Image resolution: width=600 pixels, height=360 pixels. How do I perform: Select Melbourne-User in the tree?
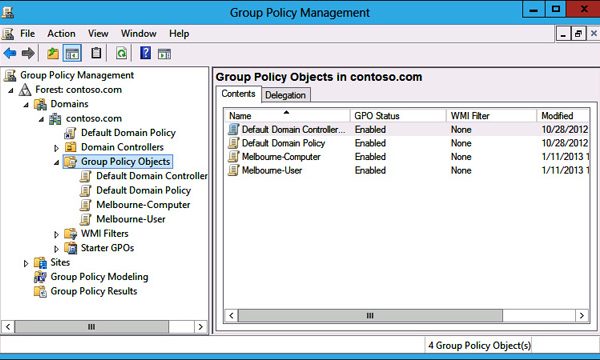tap(130, 219)
